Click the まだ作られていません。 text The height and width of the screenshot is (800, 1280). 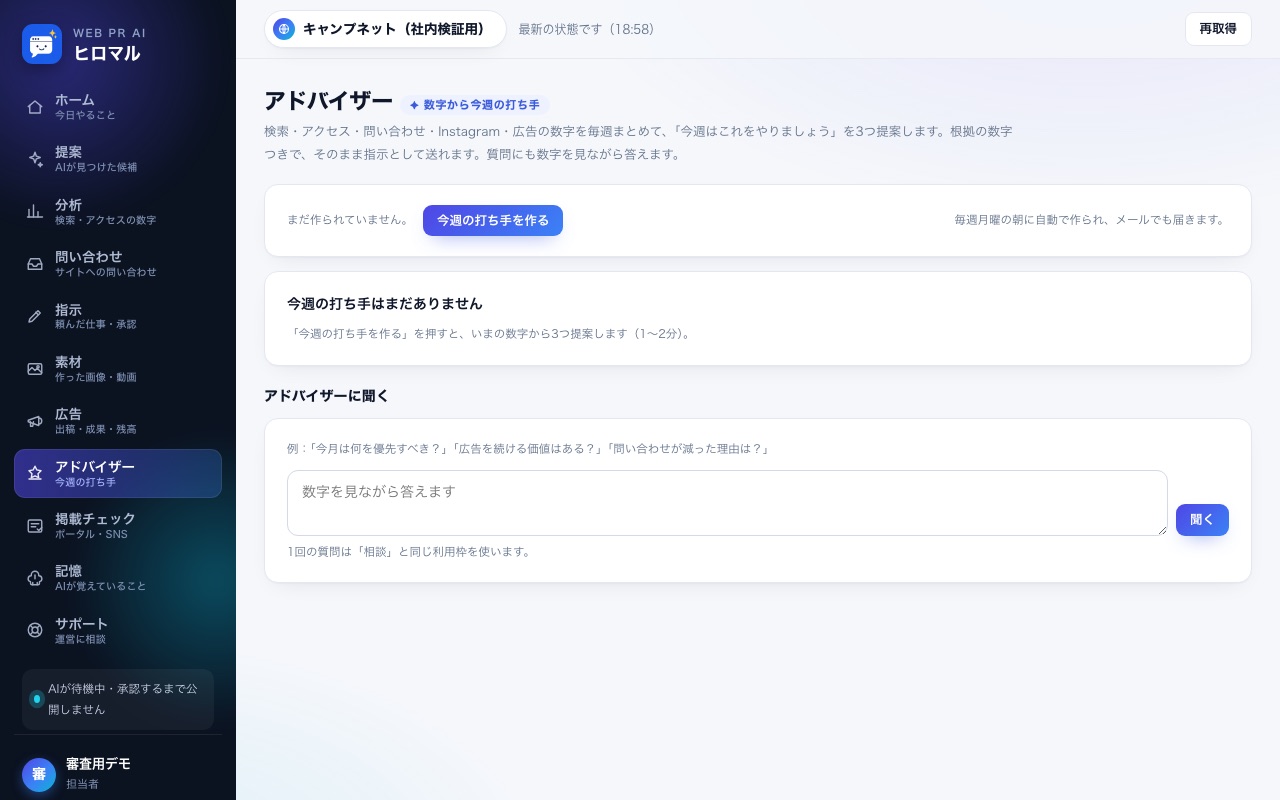click(x=347, y=220)
